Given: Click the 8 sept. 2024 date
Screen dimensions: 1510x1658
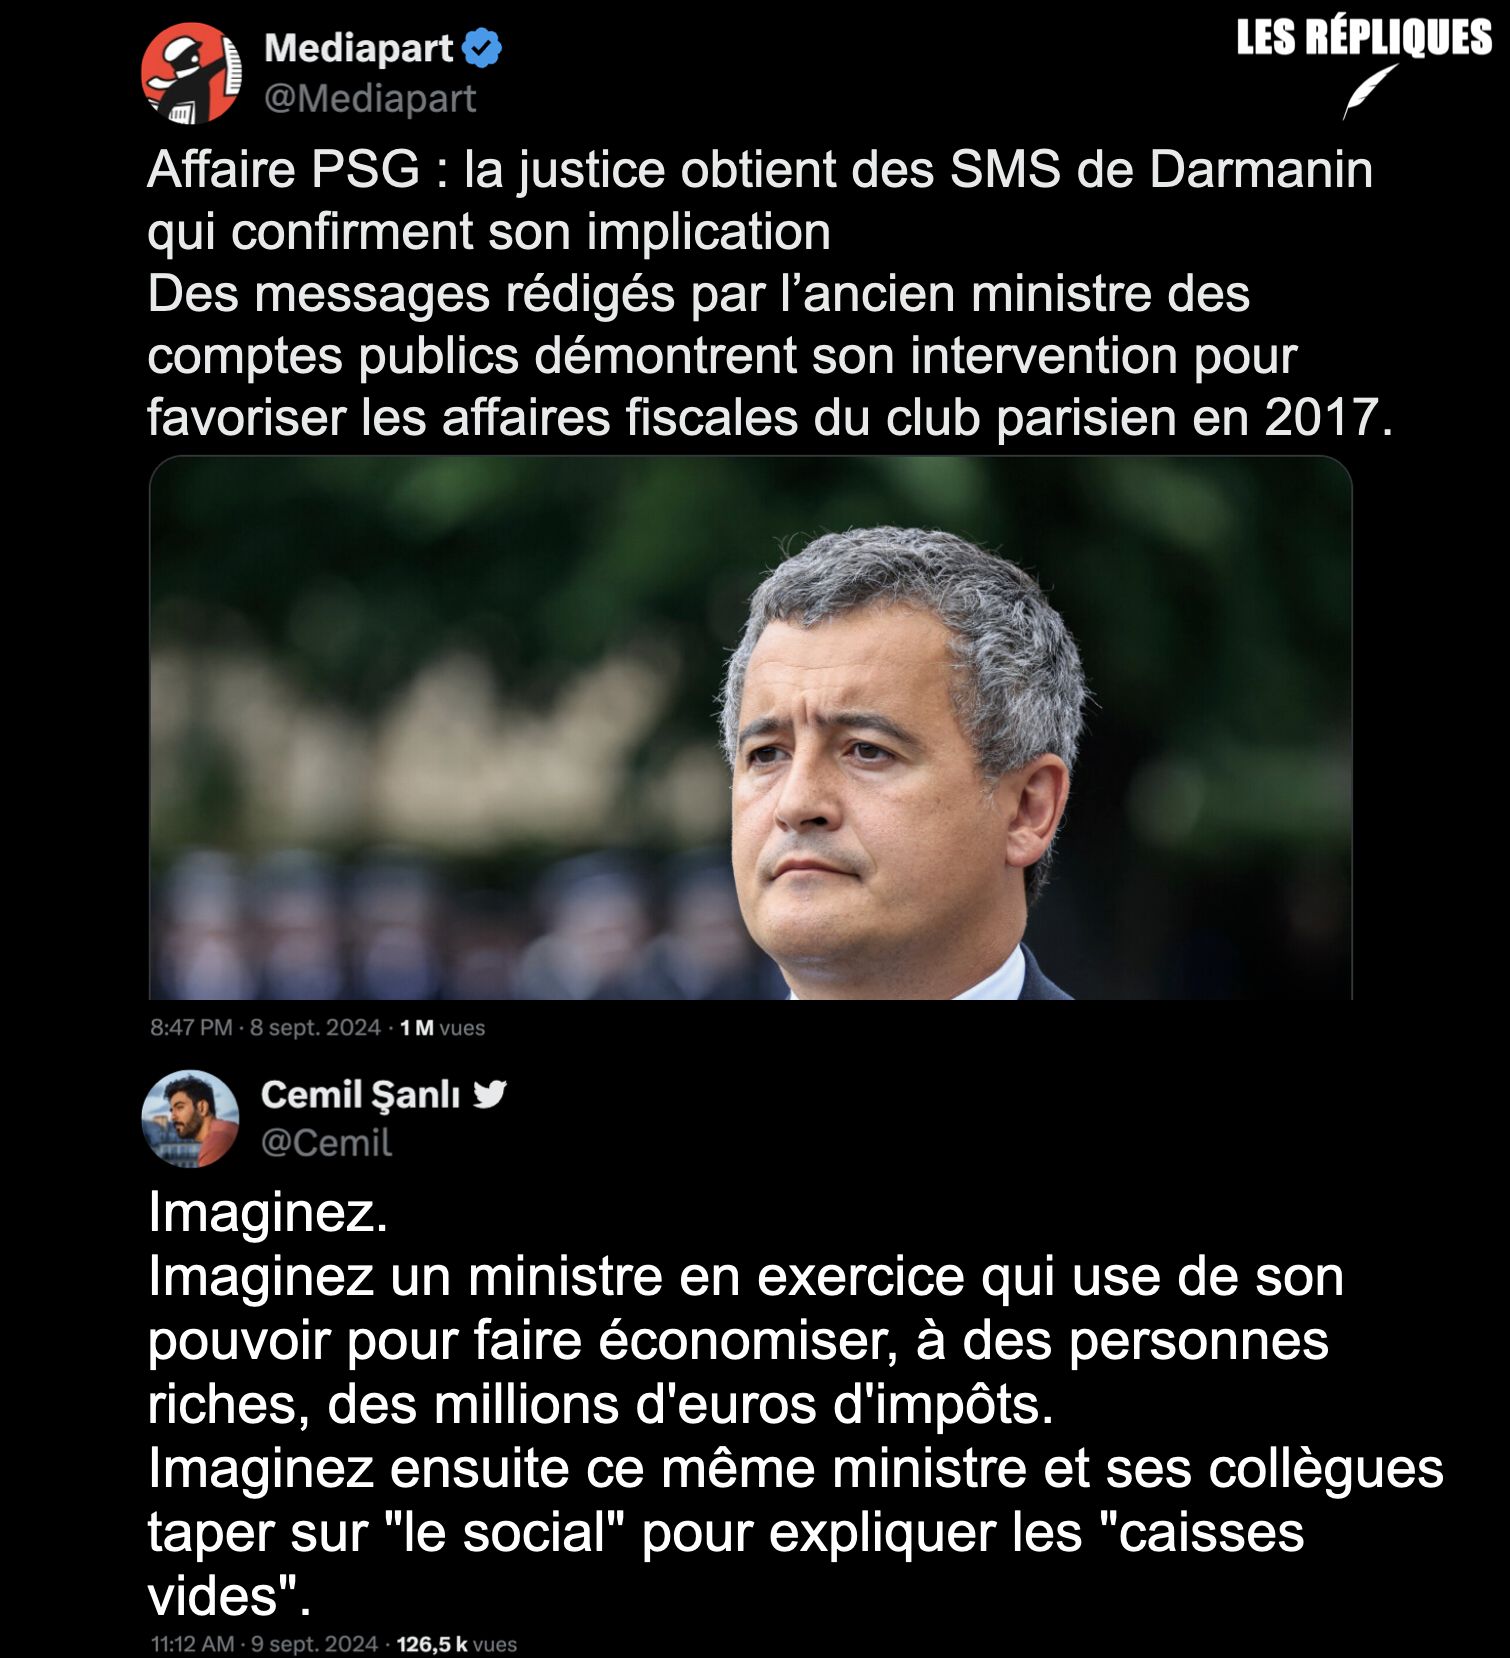Looking at the screenshot, I should tap(315, 1027).
